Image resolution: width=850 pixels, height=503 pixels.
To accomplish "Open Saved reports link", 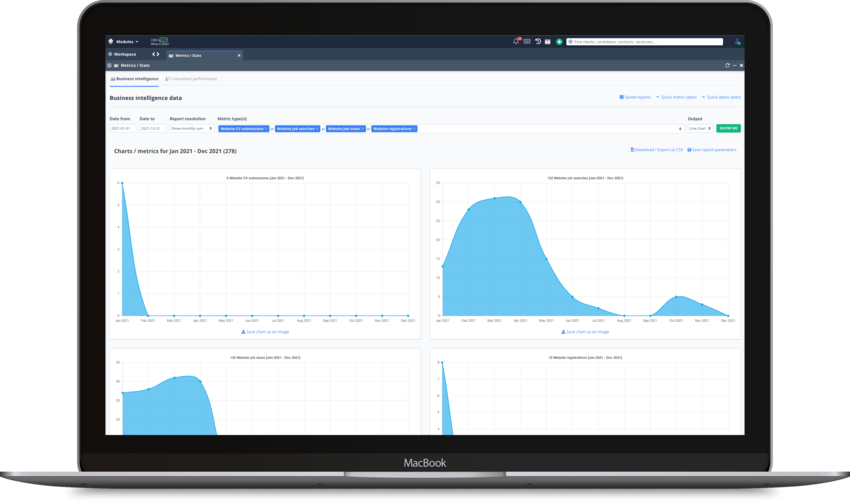I will (x=635, y=97).
